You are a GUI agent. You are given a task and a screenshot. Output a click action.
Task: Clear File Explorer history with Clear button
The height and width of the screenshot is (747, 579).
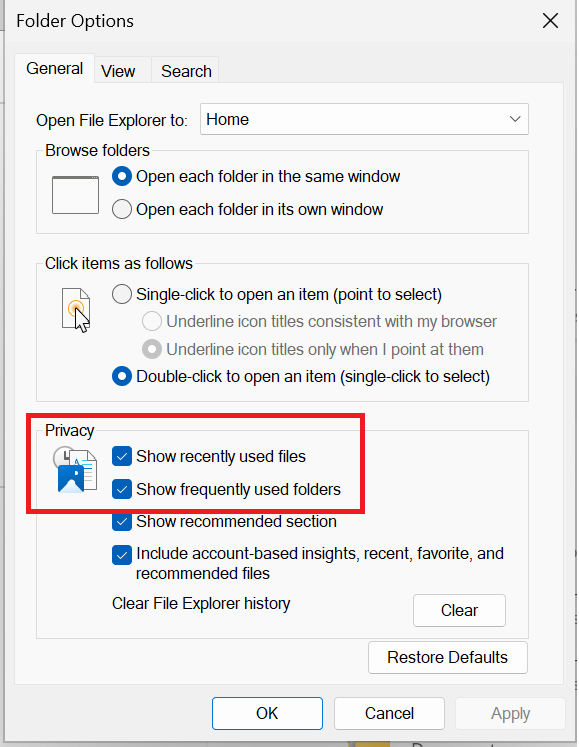(459, 610)
